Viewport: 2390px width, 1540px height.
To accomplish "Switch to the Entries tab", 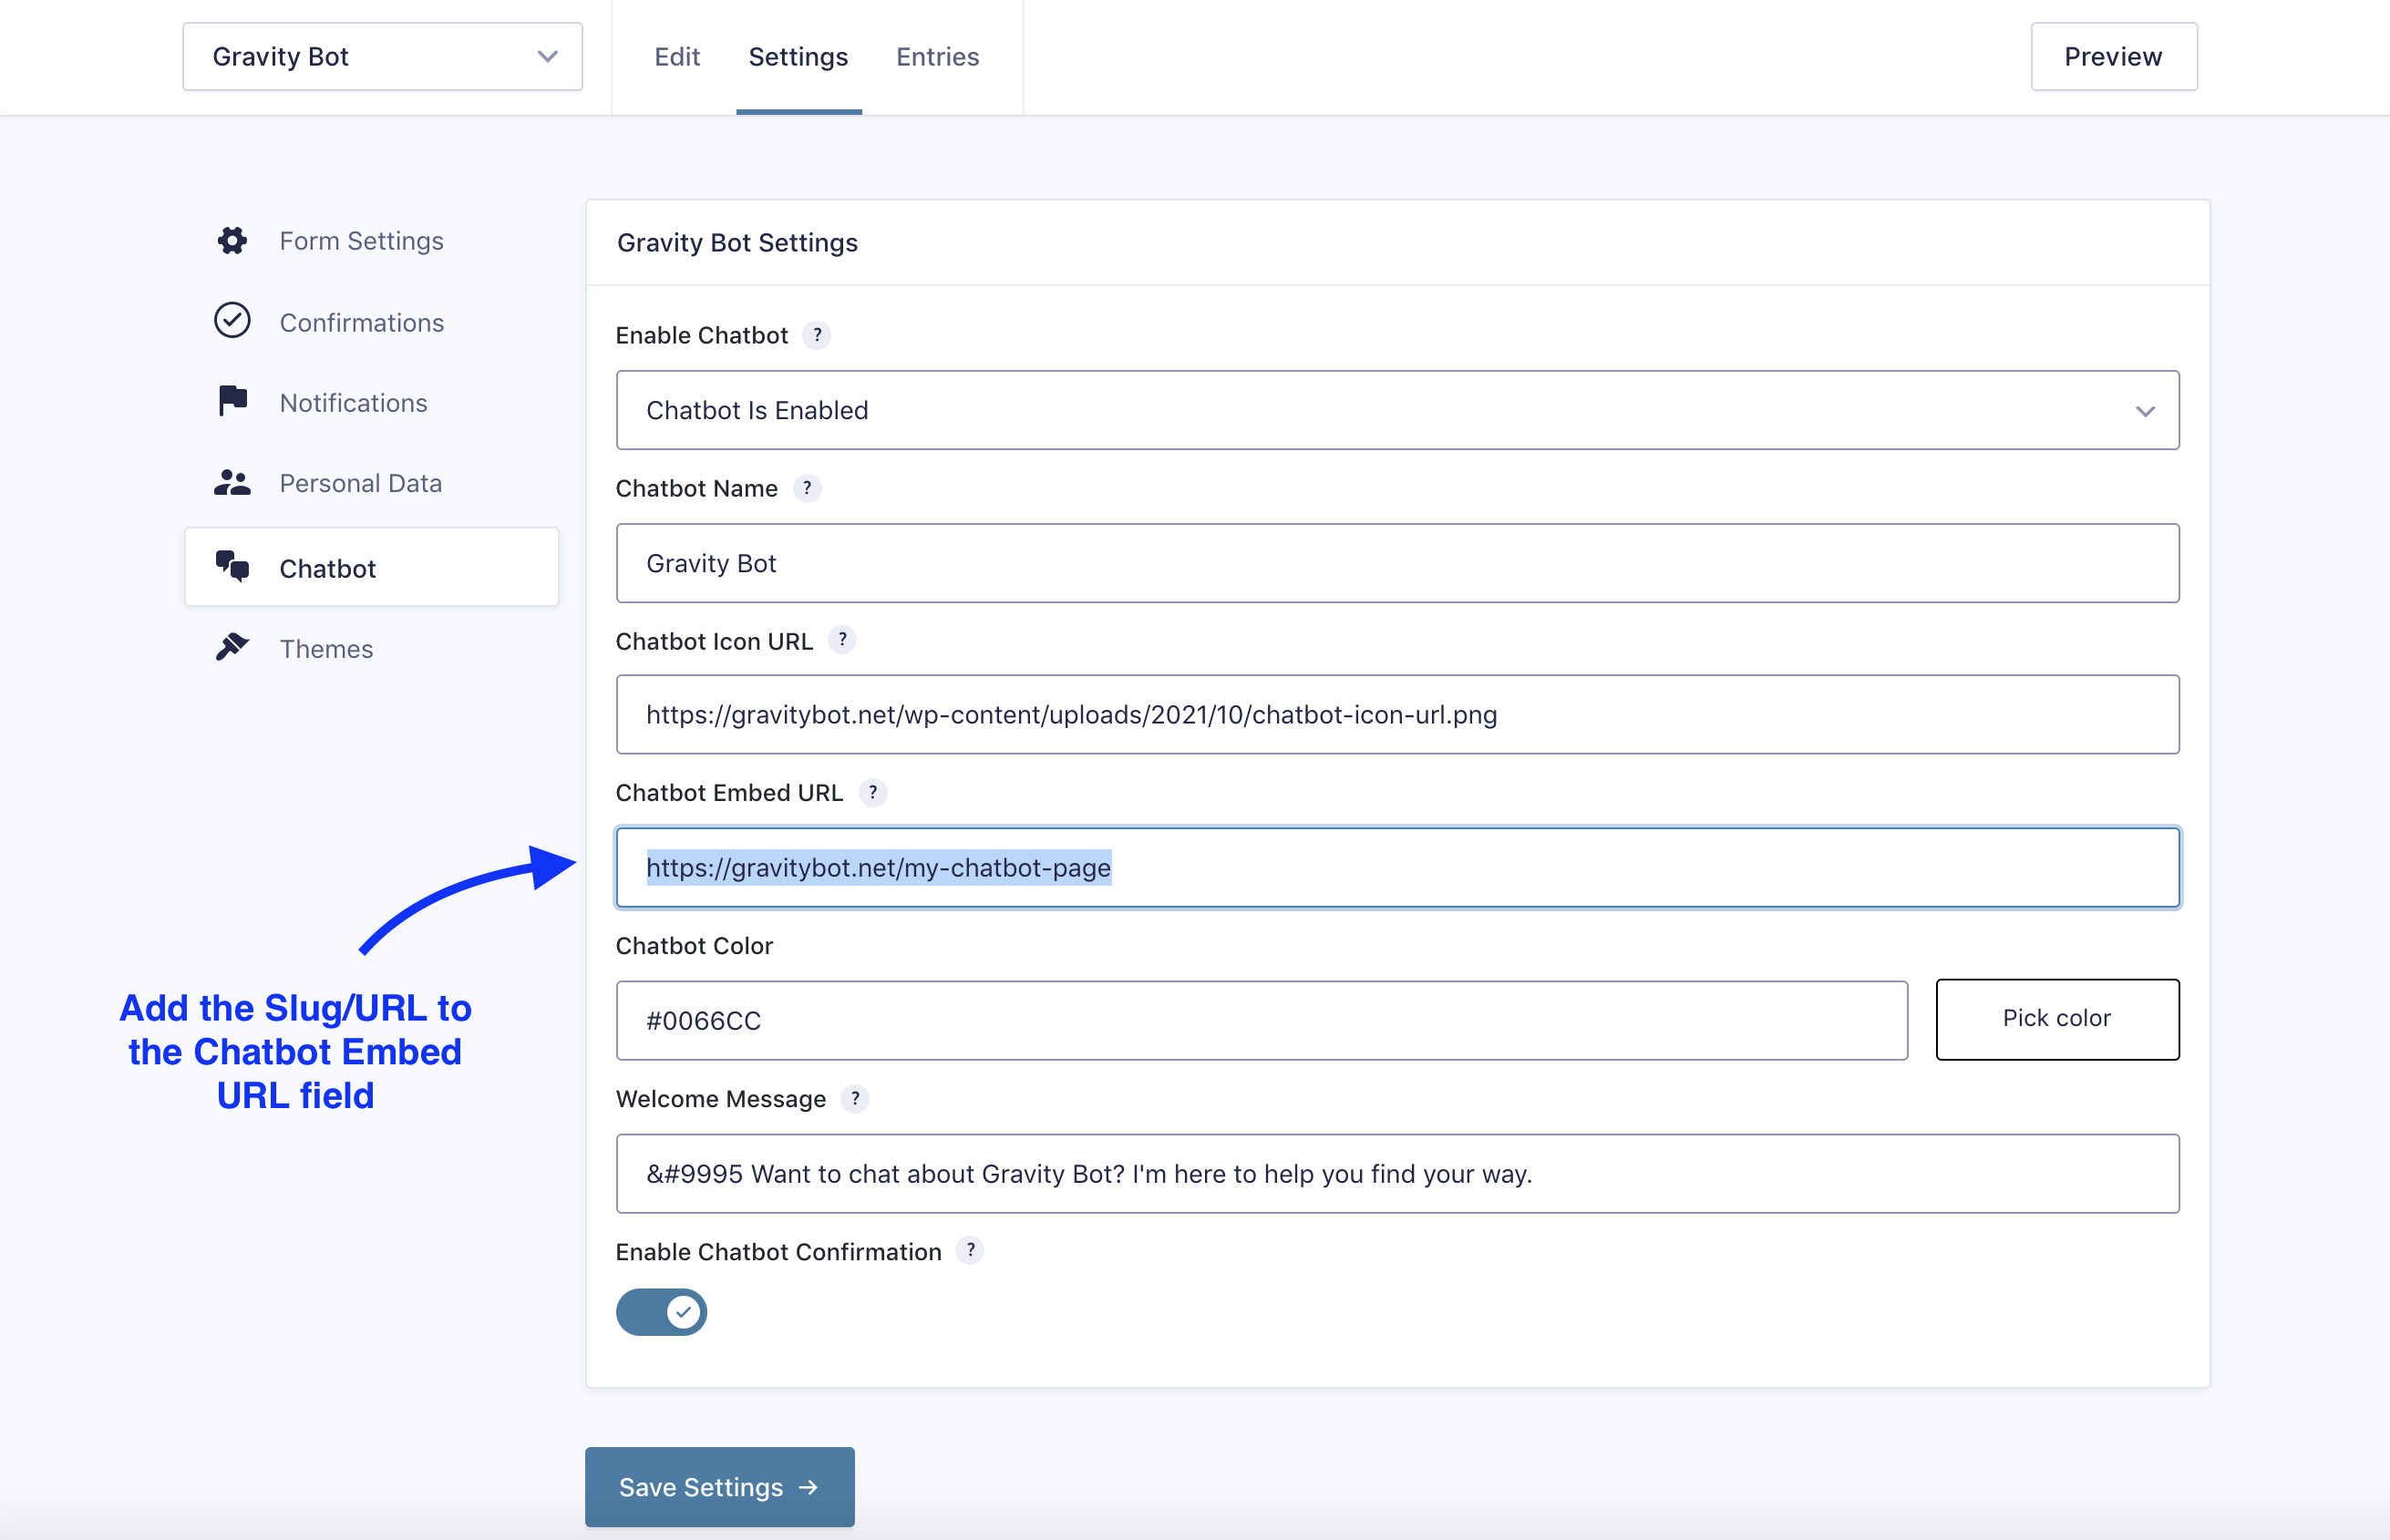I will [937, 57].
